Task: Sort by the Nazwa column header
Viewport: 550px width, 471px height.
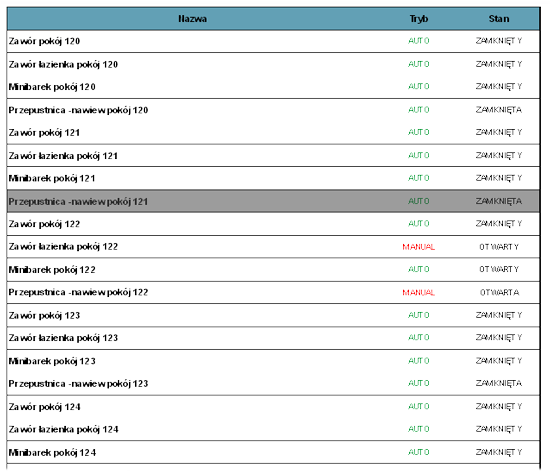Action: 192,19
